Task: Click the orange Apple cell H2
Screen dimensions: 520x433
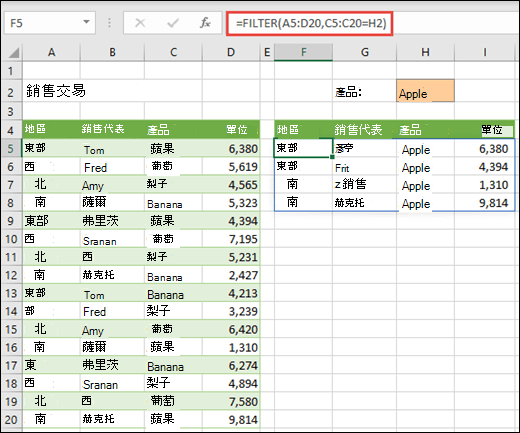Action: (x=425, y=91)
